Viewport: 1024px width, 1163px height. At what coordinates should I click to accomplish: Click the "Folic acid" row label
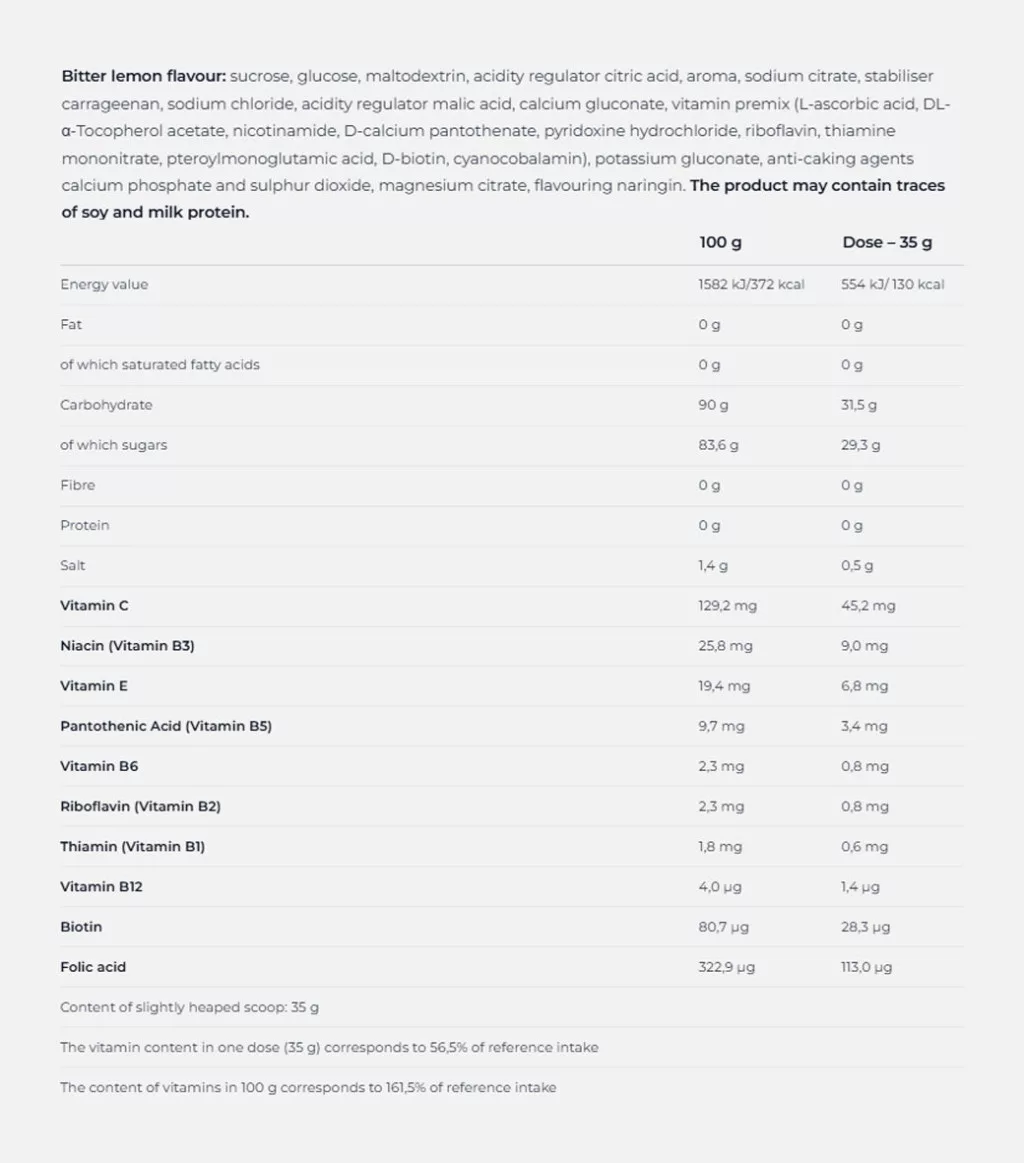(93, 967)
